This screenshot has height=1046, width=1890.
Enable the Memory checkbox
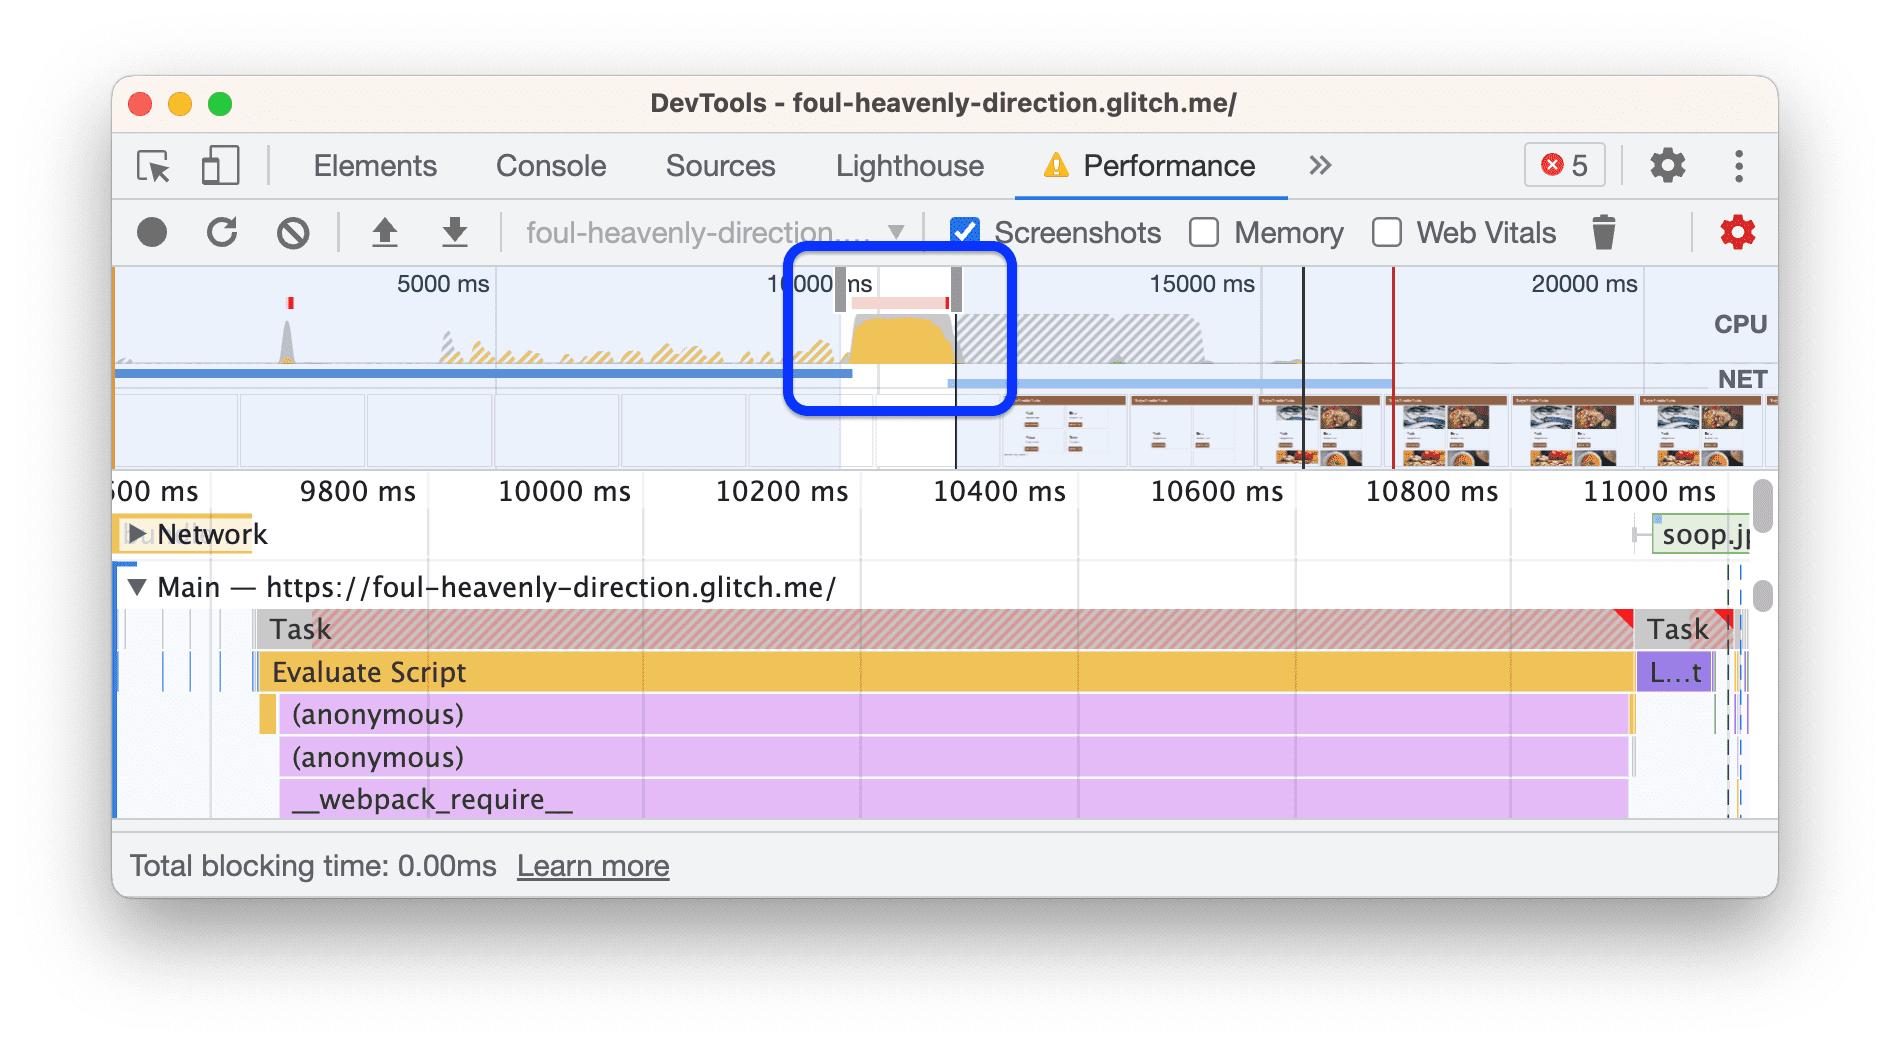click(1204, 233)
